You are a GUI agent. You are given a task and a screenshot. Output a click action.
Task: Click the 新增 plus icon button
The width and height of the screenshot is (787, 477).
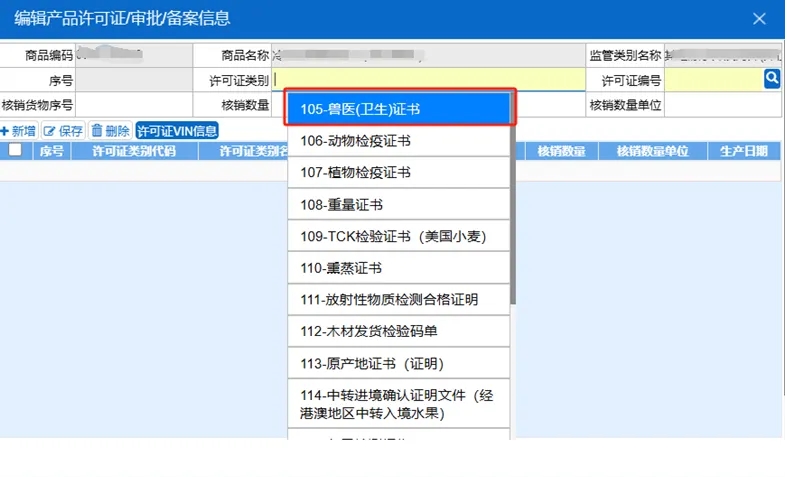pyautogui.click(x=19, y=131)
